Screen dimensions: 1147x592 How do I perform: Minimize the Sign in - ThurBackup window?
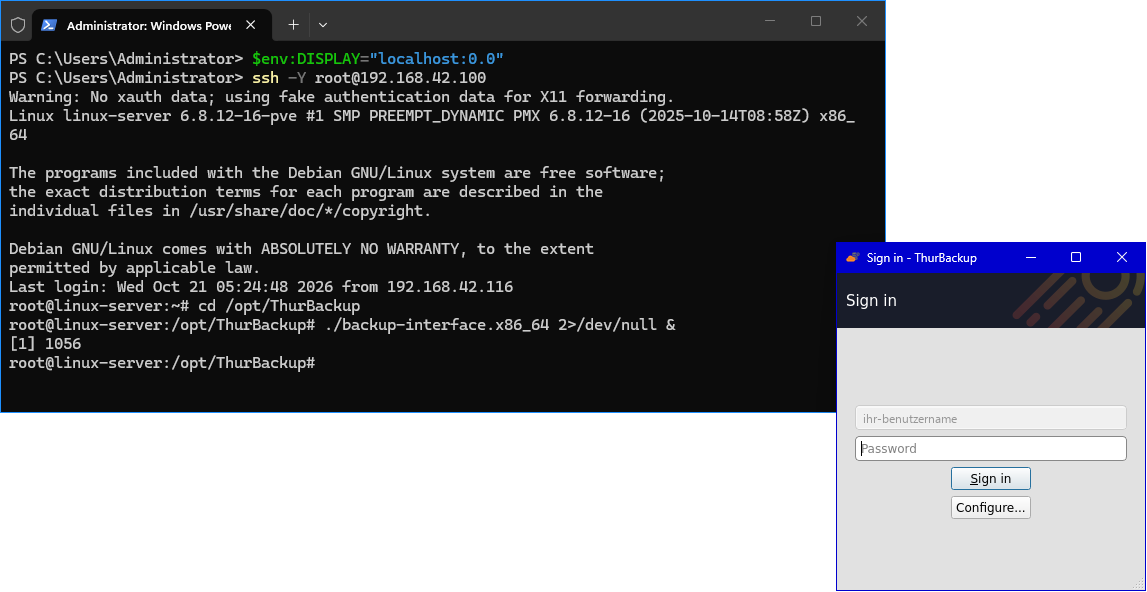pyautogui.click(x=1031, y=258)
